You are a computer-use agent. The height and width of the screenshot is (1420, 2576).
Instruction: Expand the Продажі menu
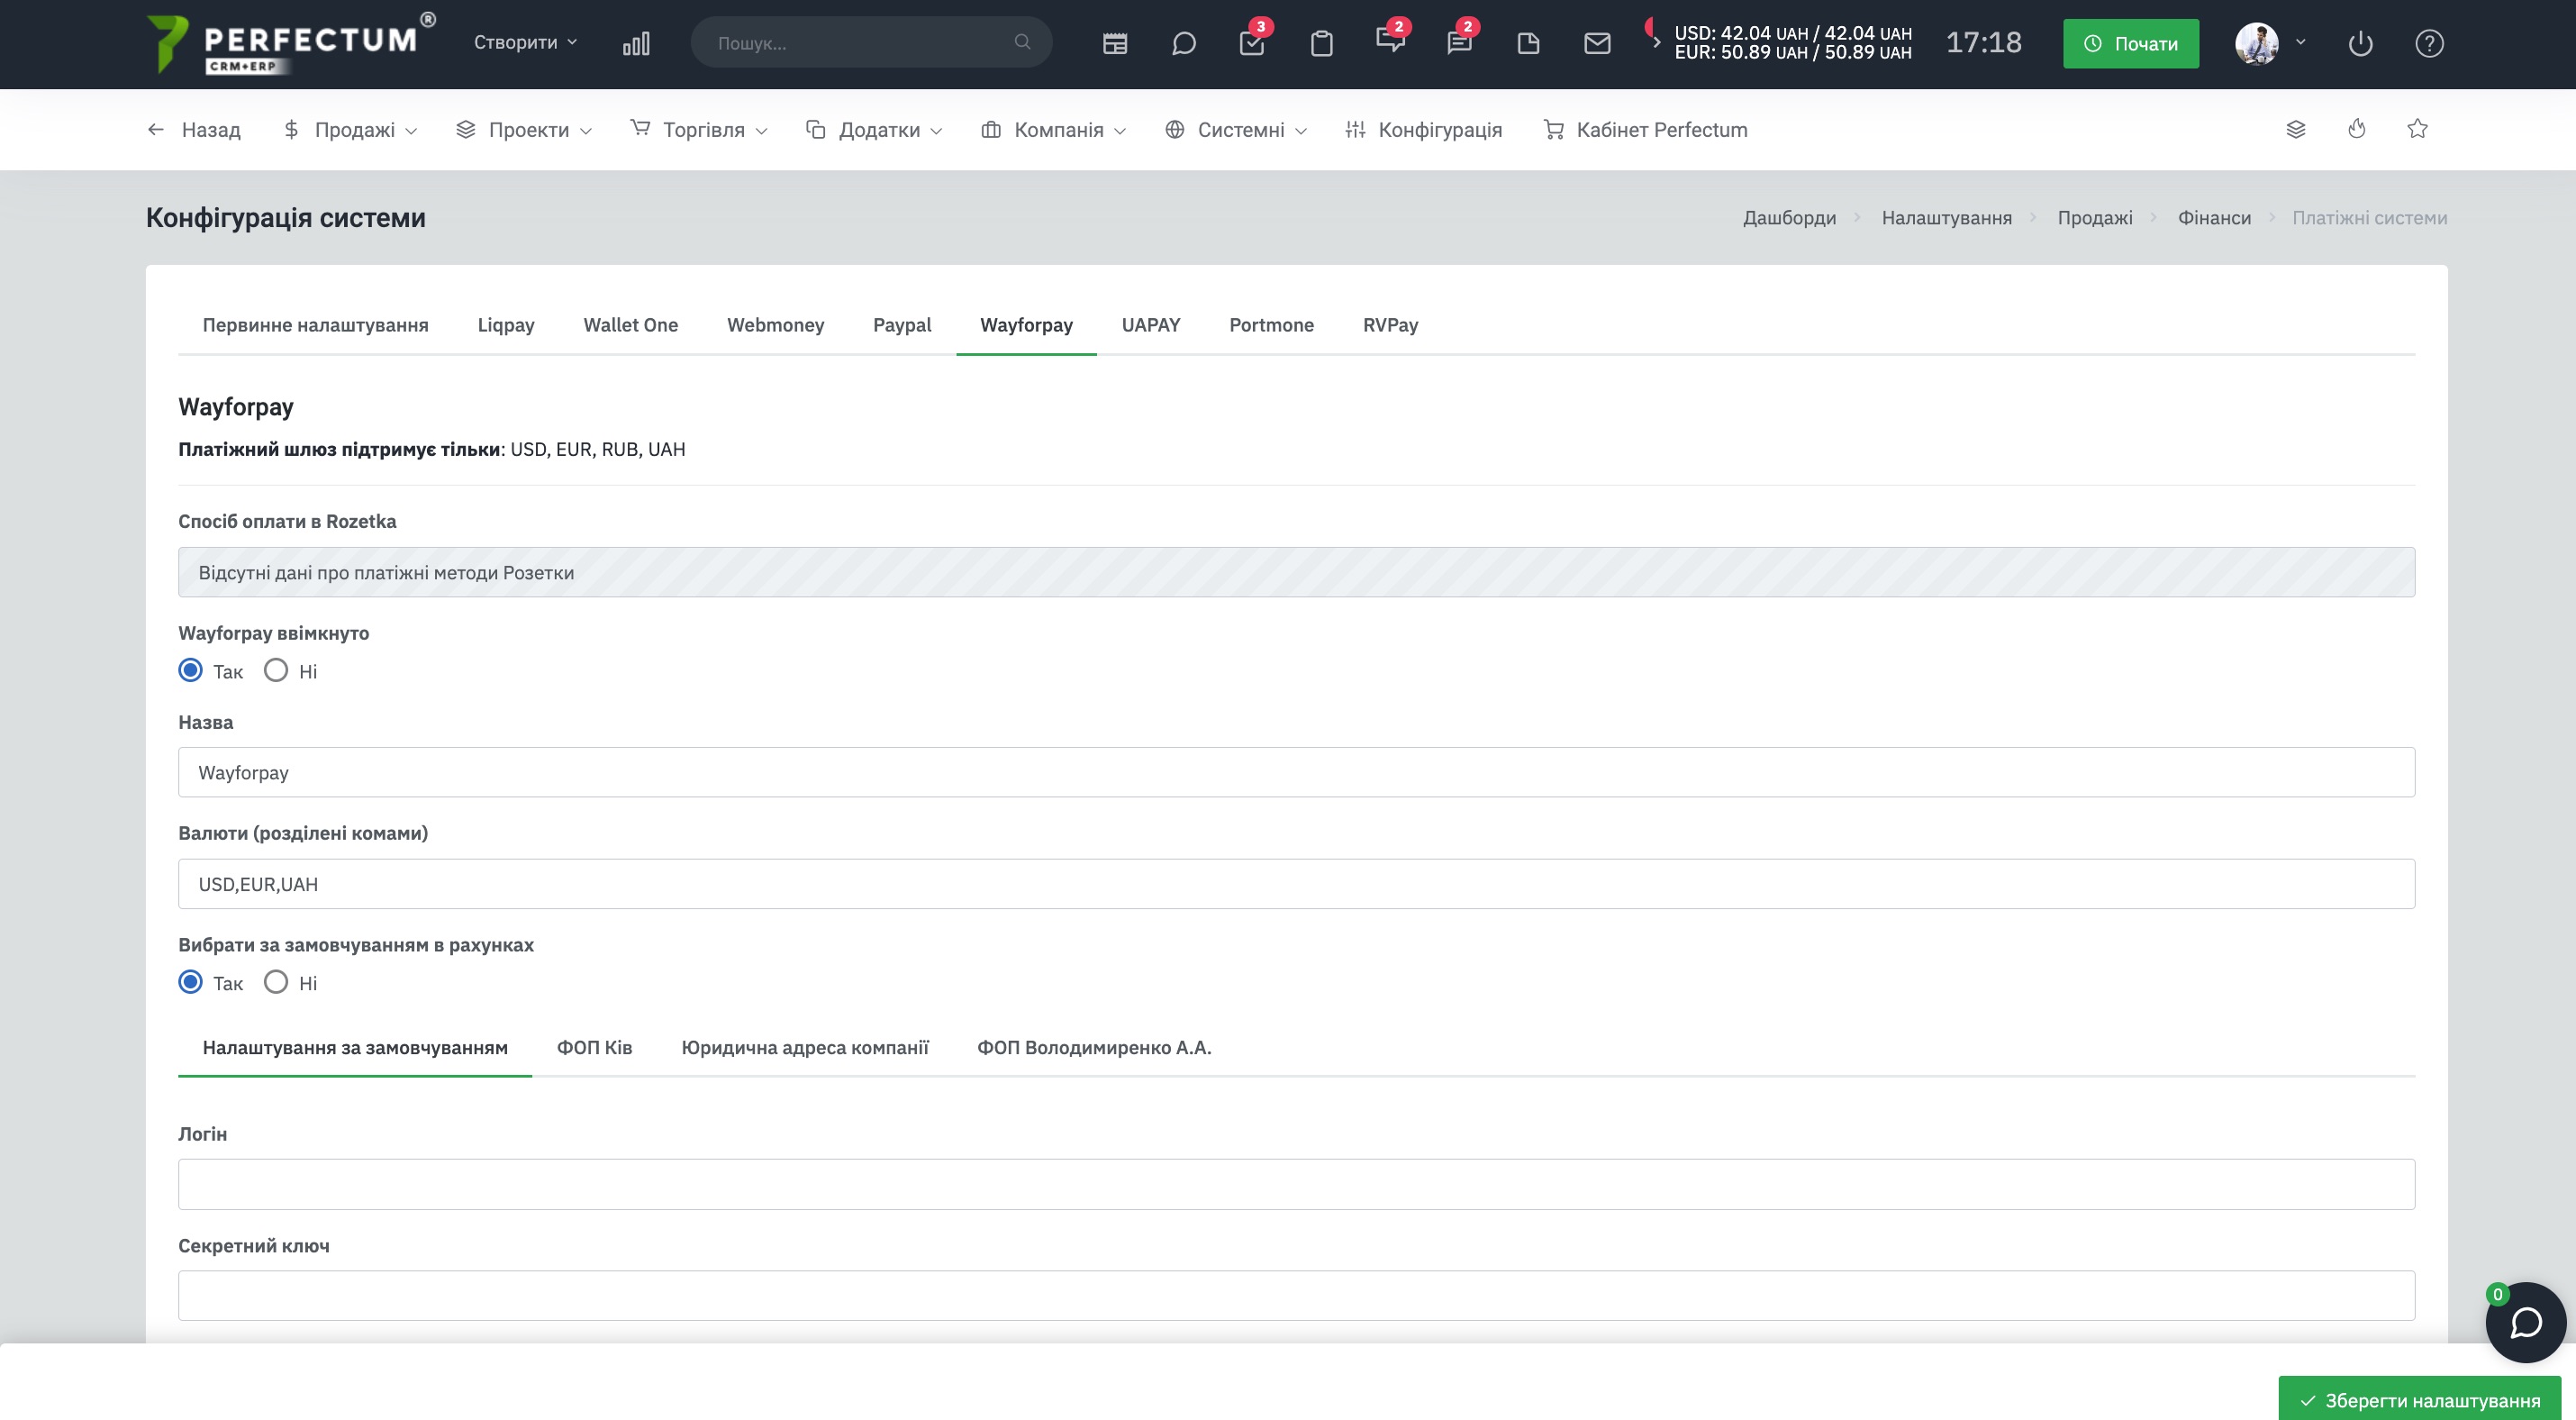(350, 130)
